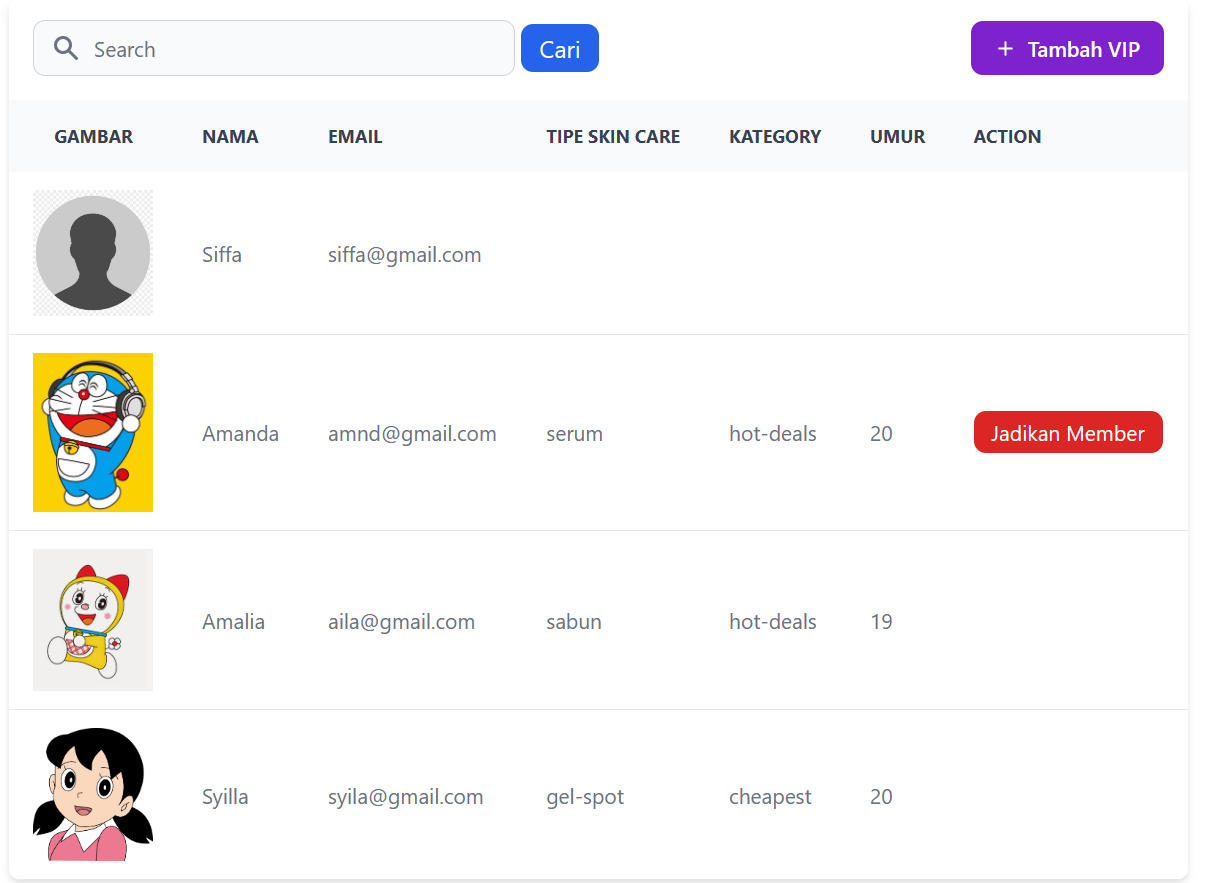
Task: Select the NAMA column header
Action: (x=230, y=136)
